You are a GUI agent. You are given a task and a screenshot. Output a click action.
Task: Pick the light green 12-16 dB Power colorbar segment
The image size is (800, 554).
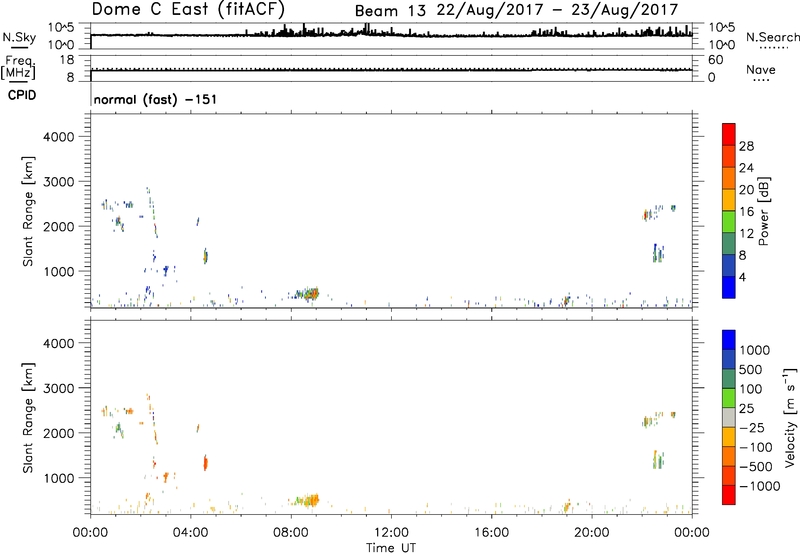(729, 222)
